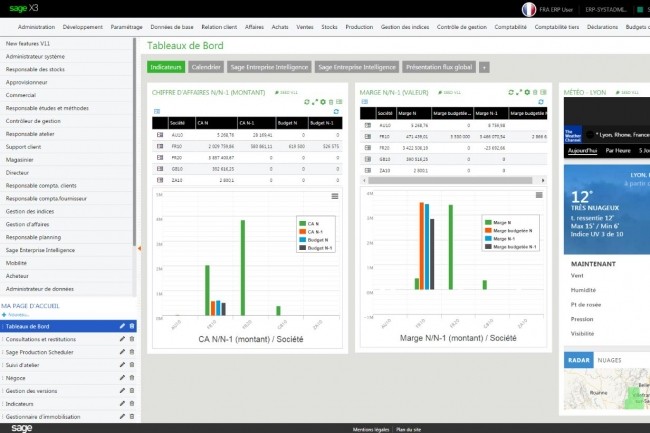Delete the Indicateurs page
The image size is (650, 433).
coord(132,404)
